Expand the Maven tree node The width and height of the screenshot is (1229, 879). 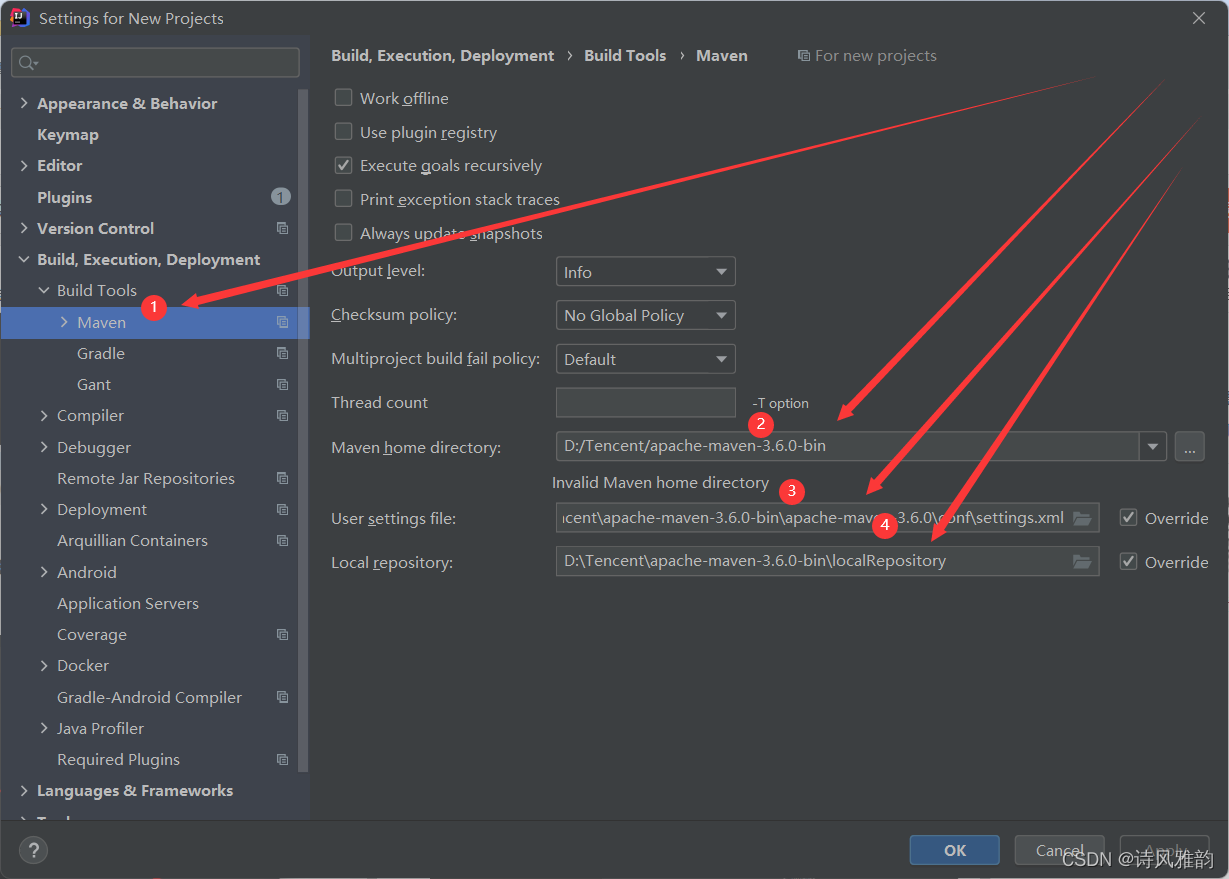pos(64,322)
